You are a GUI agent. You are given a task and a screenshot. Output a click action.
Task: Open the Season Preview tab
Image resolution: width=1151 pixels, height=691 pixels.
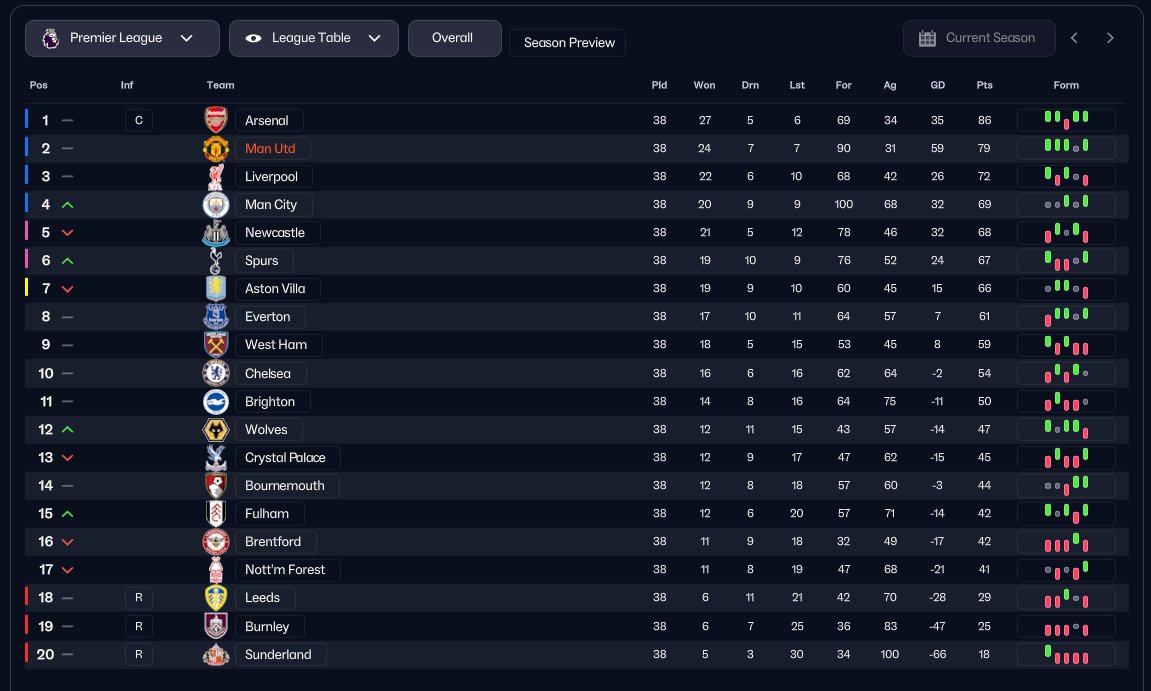568,43
